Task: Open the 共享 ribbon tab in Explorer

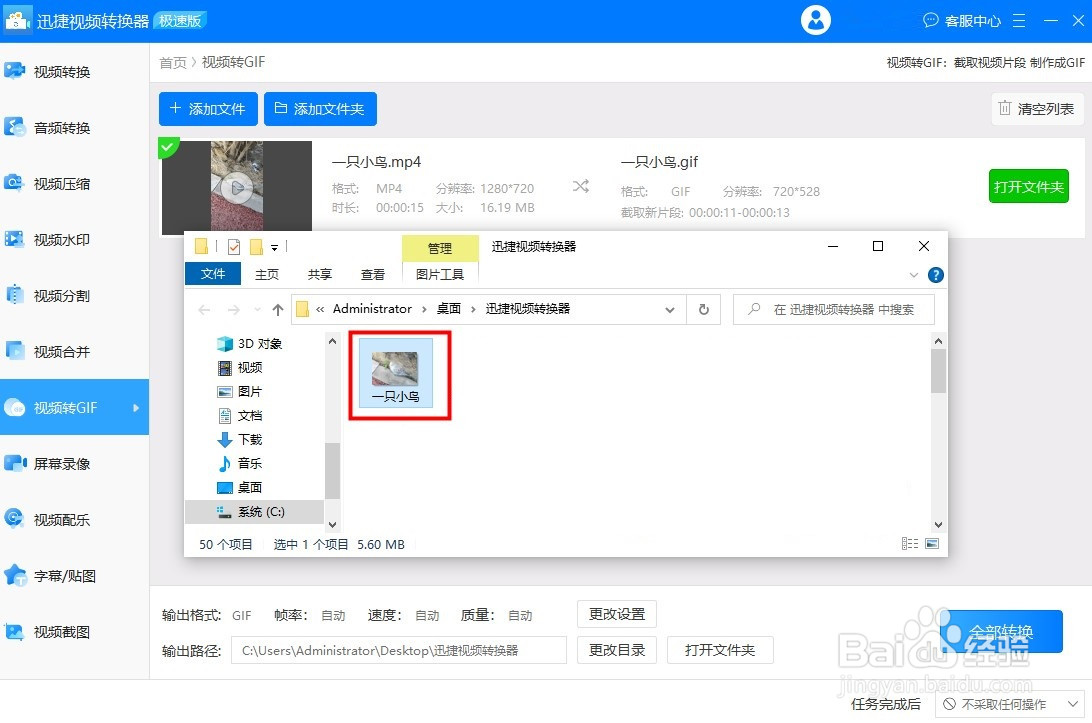Action: (320, 274)
